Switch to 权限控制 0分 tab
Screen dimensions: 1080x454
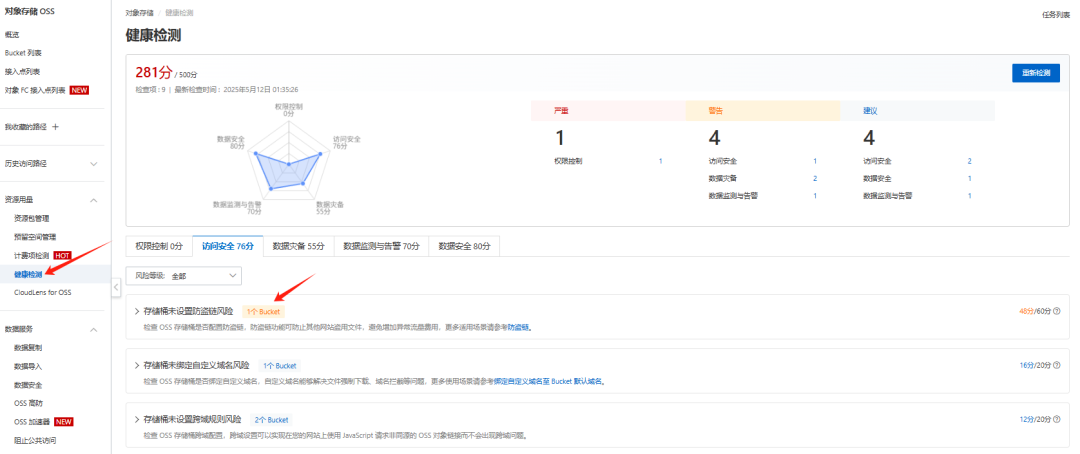point(159,246)
